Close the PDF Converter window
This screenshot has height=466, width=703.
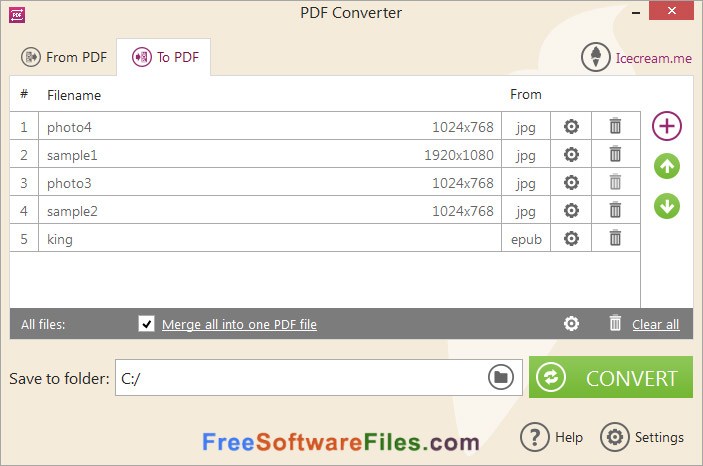[671, 11]
